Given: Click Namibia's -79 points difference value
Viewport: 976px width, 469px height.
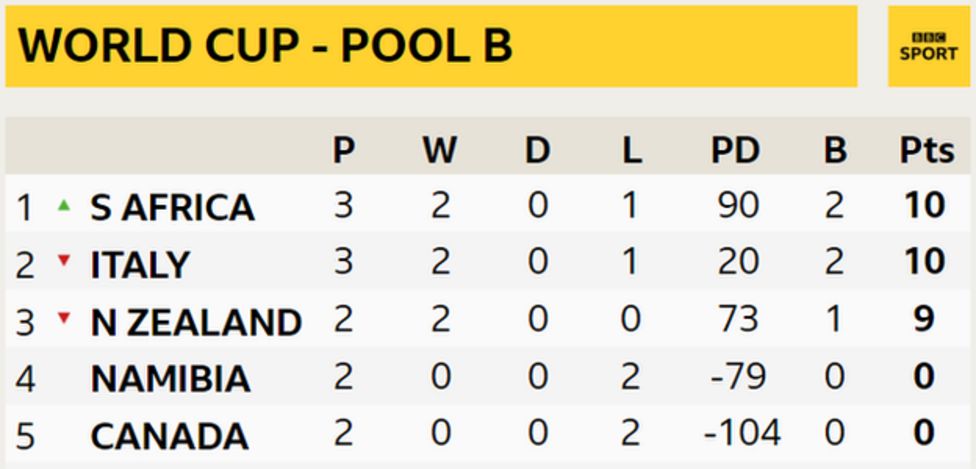Looking at the screenshot, I should pyautogui.click(x=739, y=376).
